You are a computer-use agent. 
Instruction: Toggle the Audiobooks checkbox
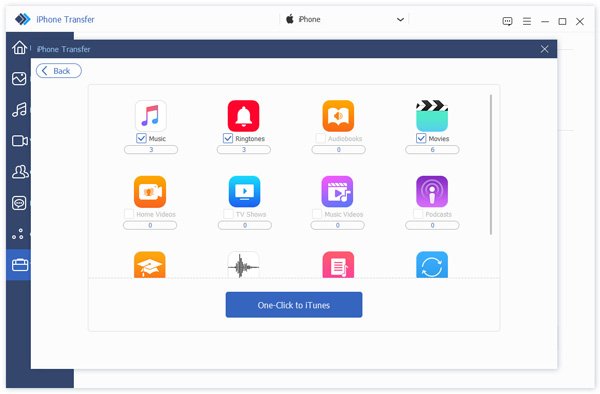point(321,138)
